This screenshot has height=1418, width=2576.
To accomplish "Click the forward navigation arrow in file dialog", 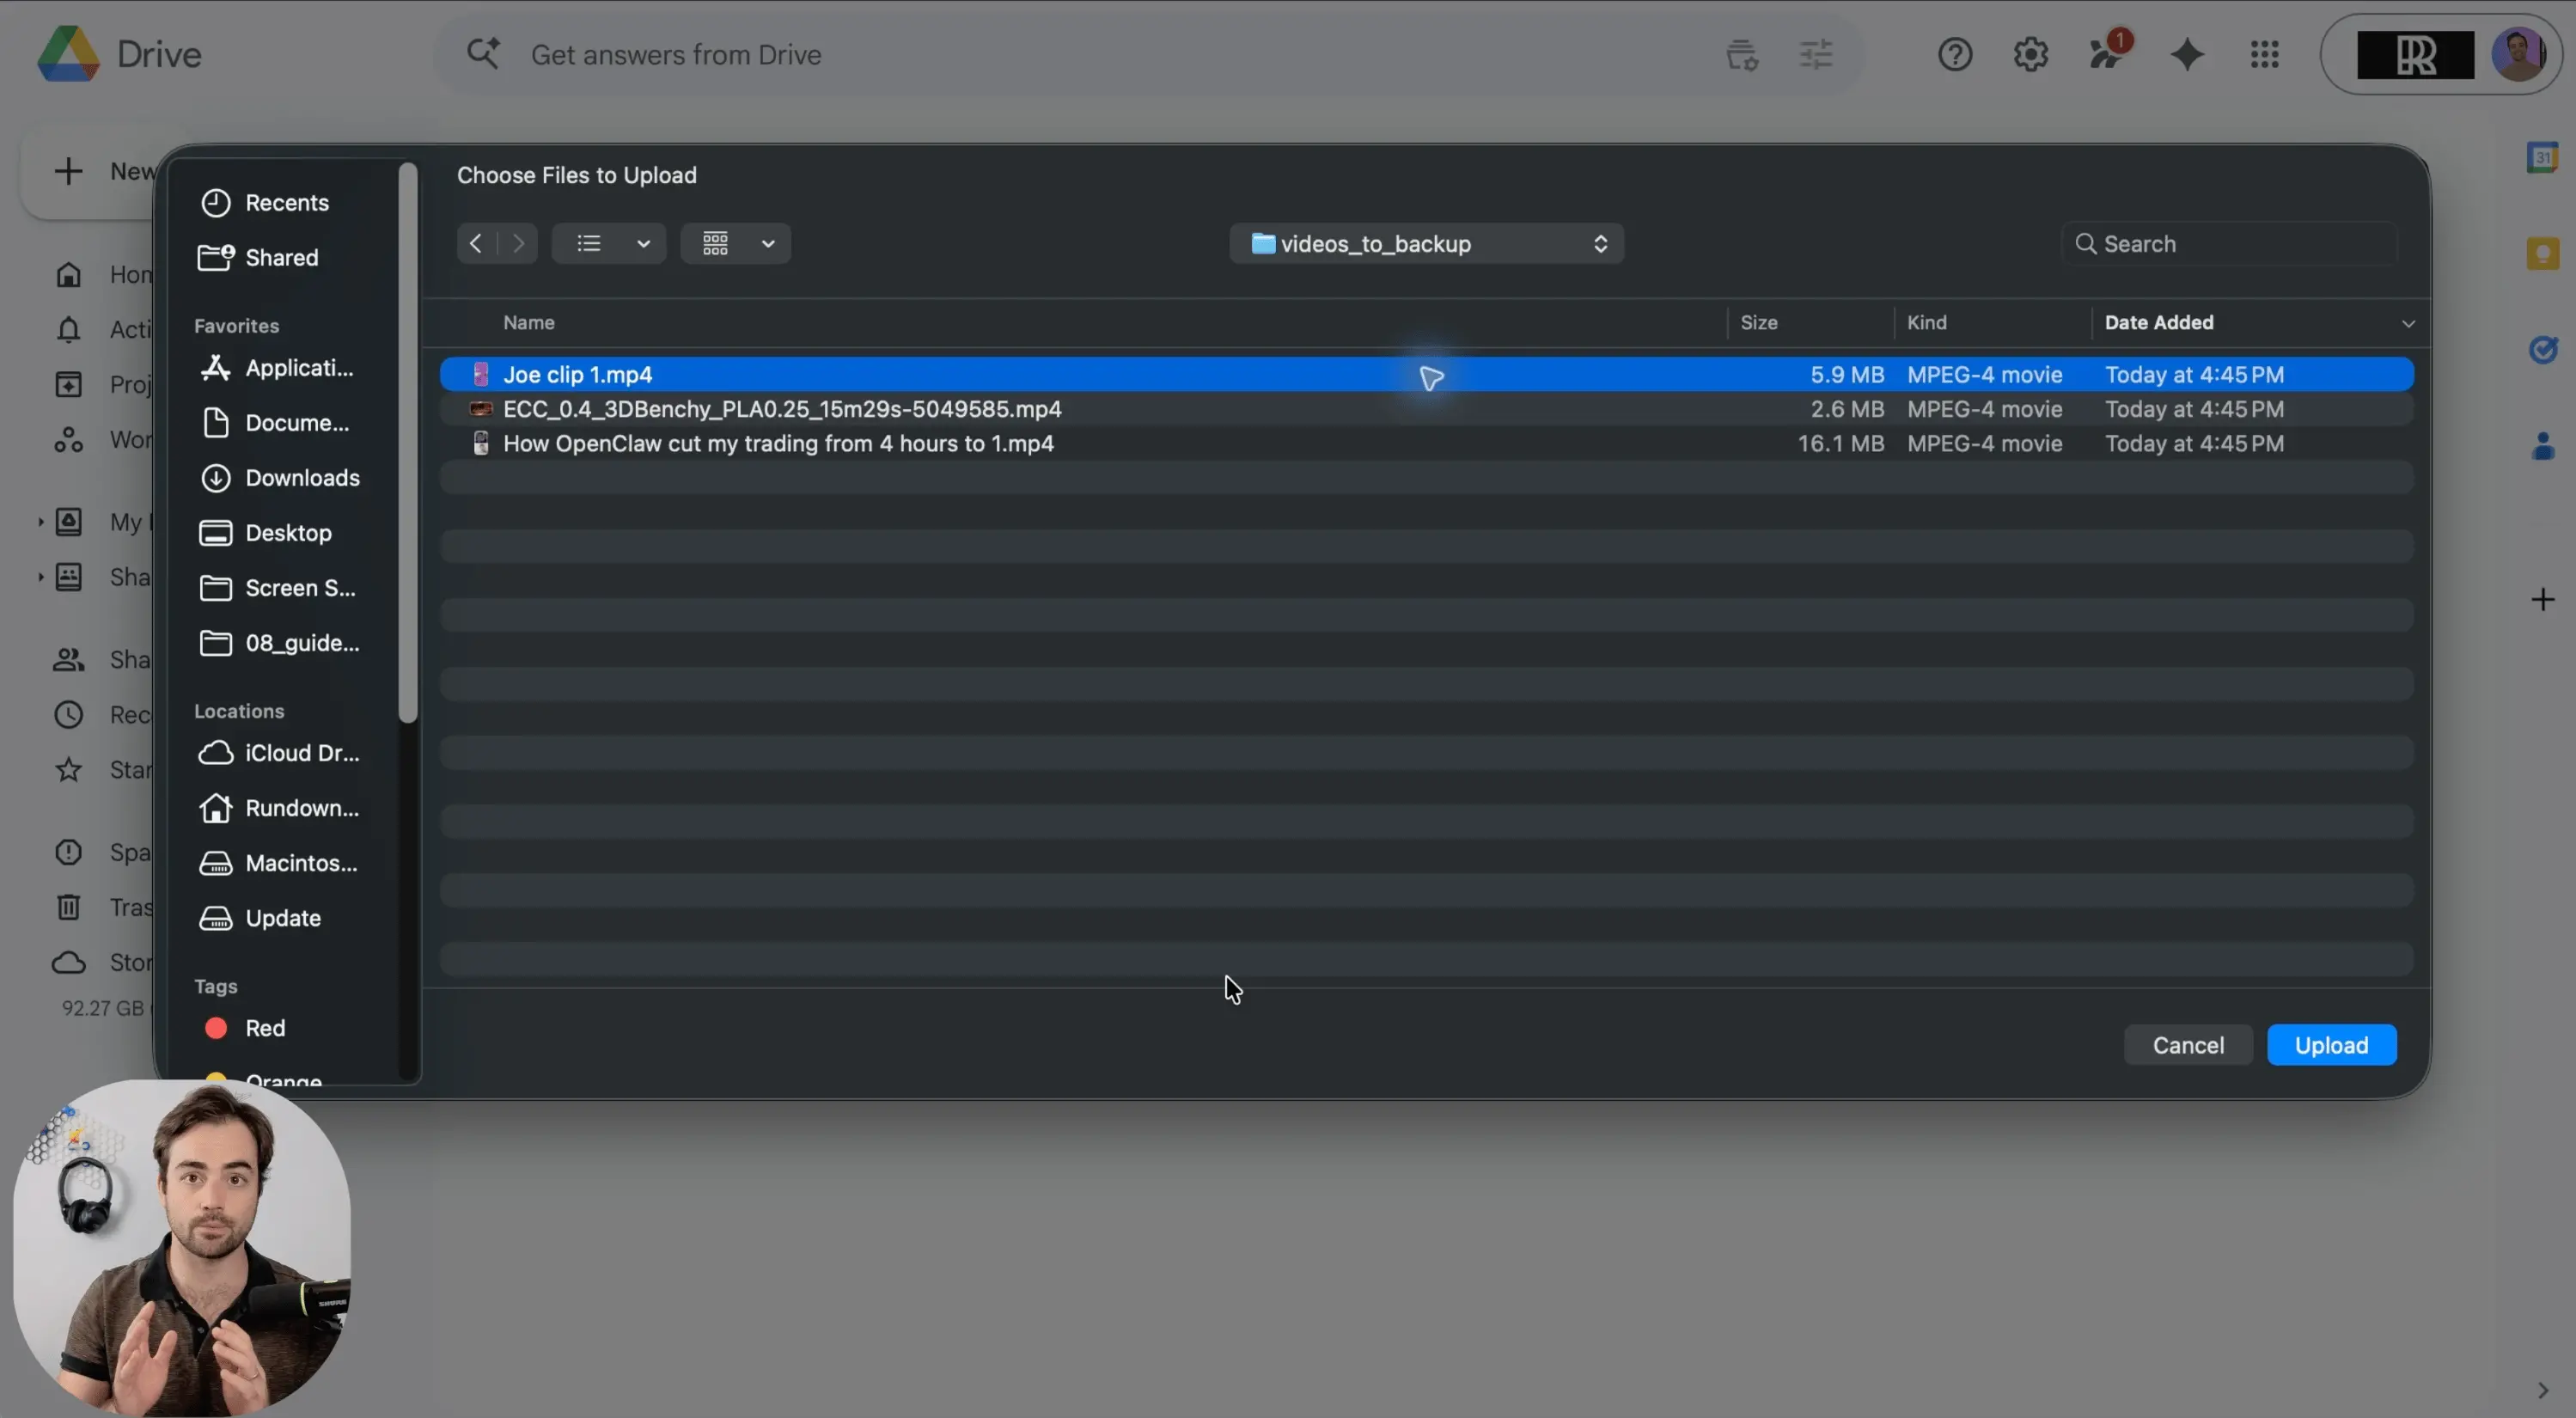I will pyautogui.click(x=518, y=243).
